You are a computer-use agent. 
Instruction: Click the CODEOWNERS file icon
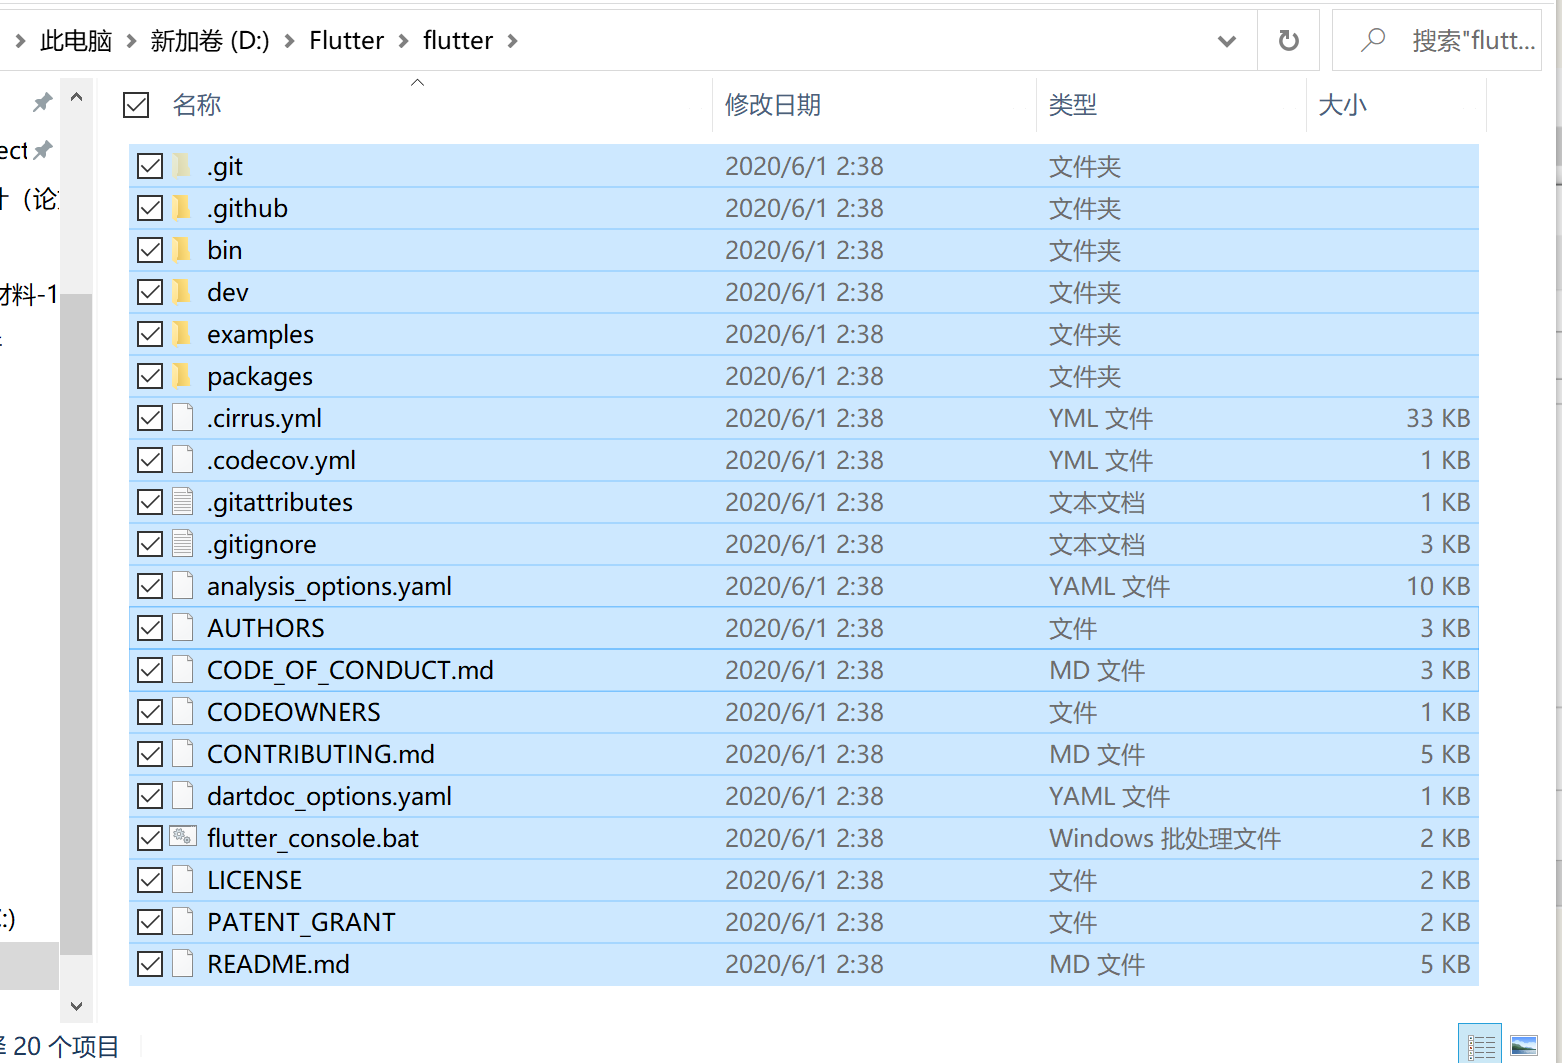pyautogui.click(x=182, y=712)
